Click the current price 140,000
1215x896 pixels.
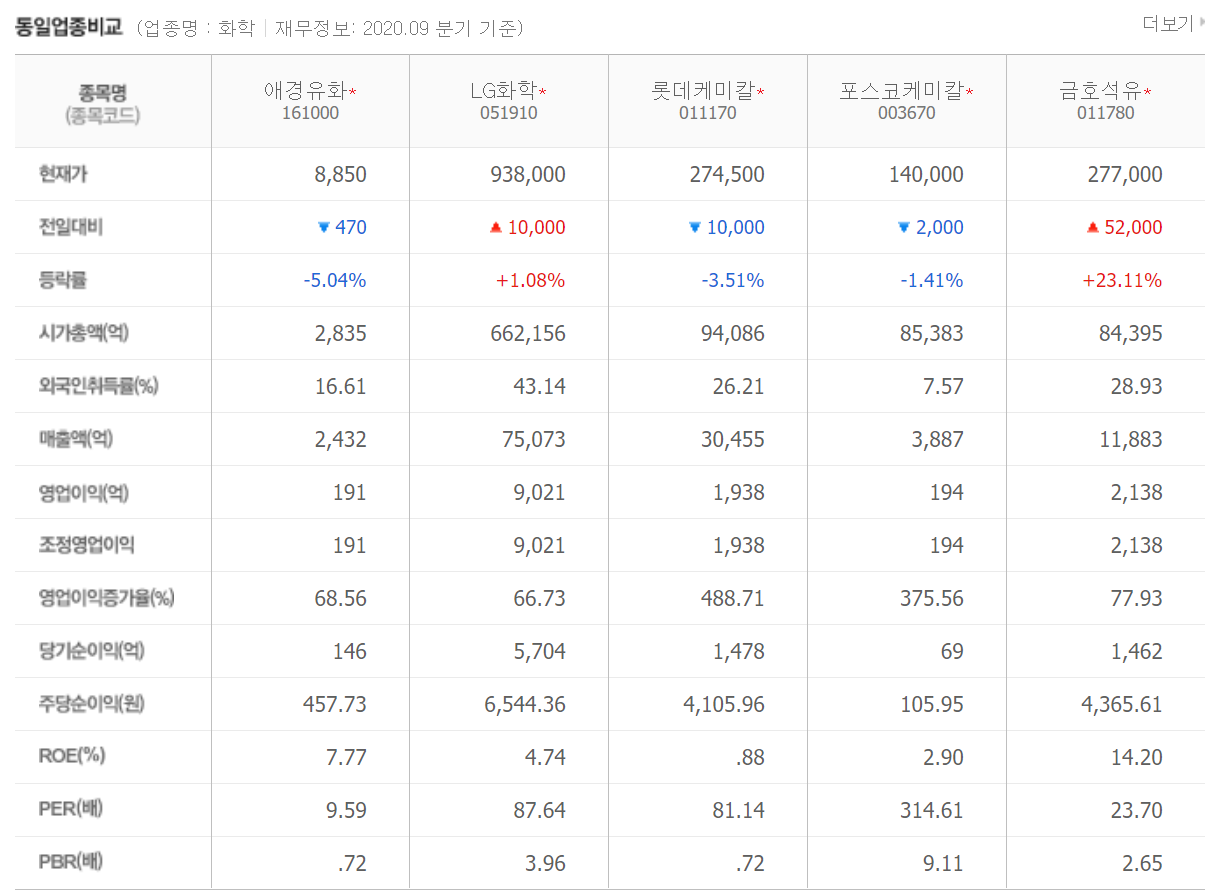[x=926, y=175]
